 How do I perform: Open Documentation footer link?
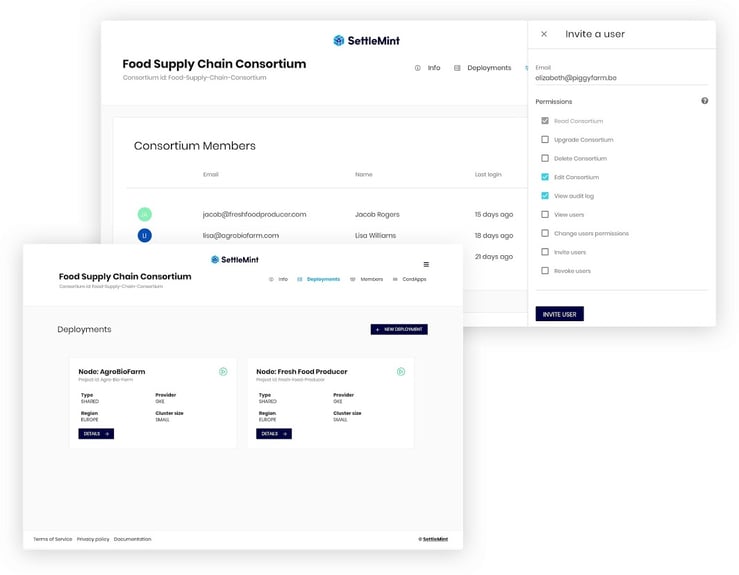click(x=132, y=539)
